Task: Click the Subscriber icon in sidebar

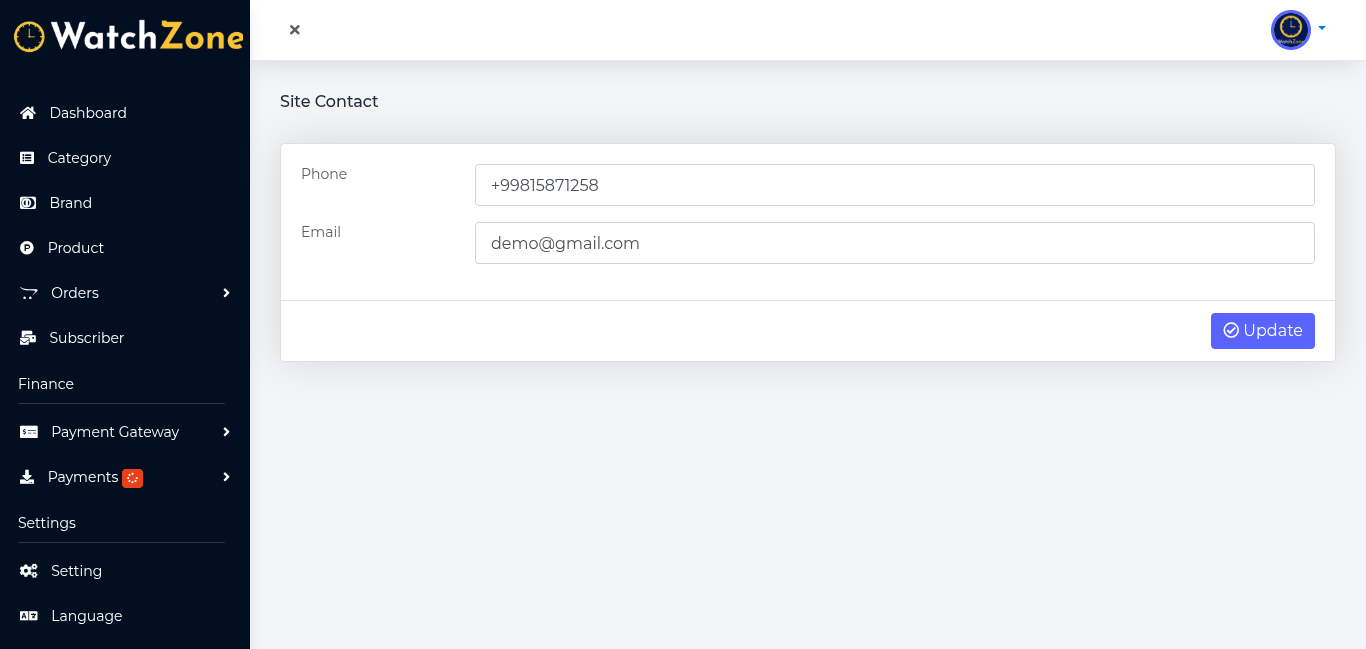Action: 28,338
